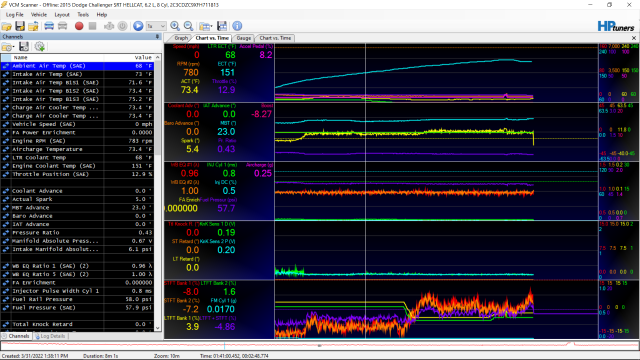
Task: Zoom in on the chart with magnifier plus
Action: (175, 26)
